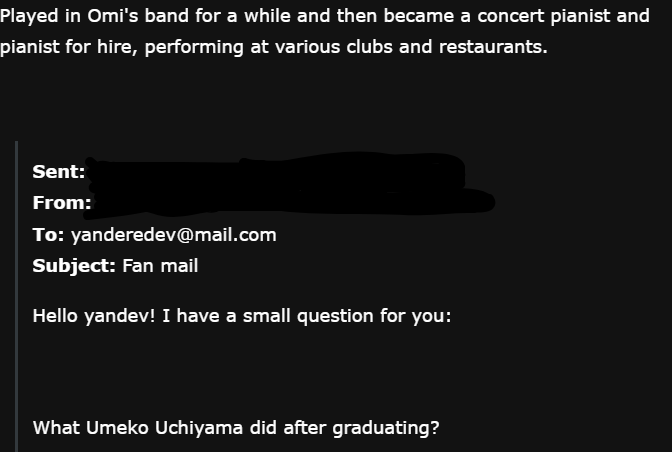Click the bold "Sent:" label
672x452 pixels.
[58, 172]
